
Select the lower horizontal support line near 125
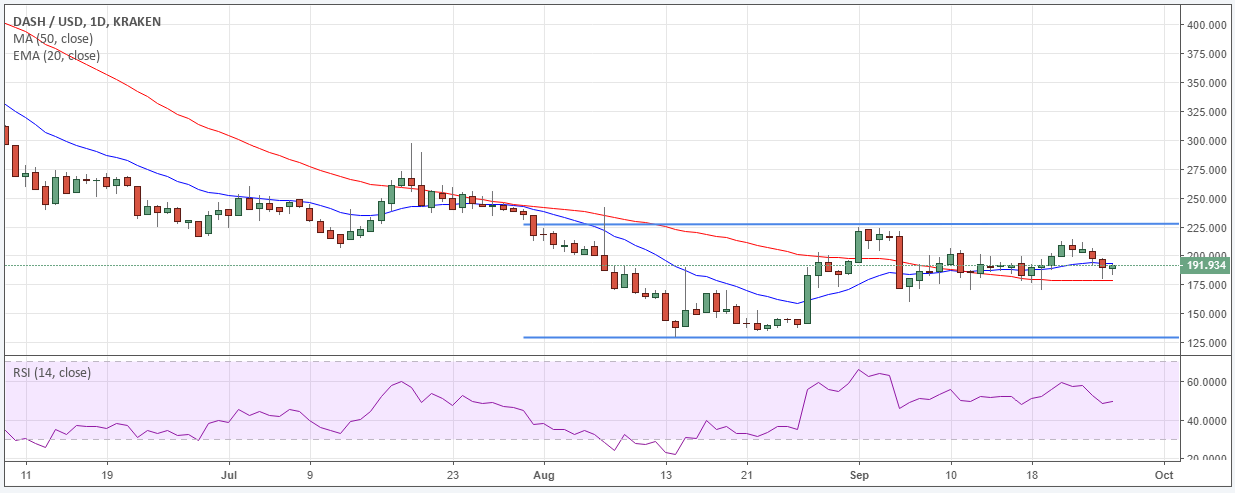(x=850, y=337)
